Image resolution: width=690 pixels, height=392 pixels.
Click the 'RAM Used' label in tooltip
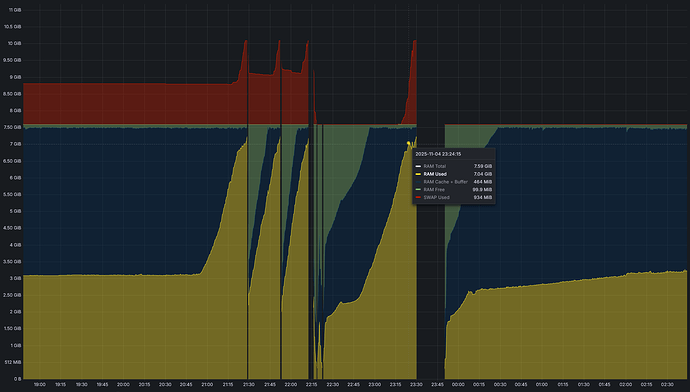tap(435, 174)
